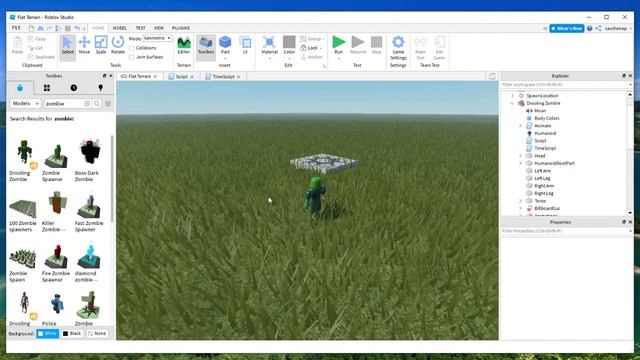The image size is (640, 360).
Task: Click the Stop button
Action: 376,45
